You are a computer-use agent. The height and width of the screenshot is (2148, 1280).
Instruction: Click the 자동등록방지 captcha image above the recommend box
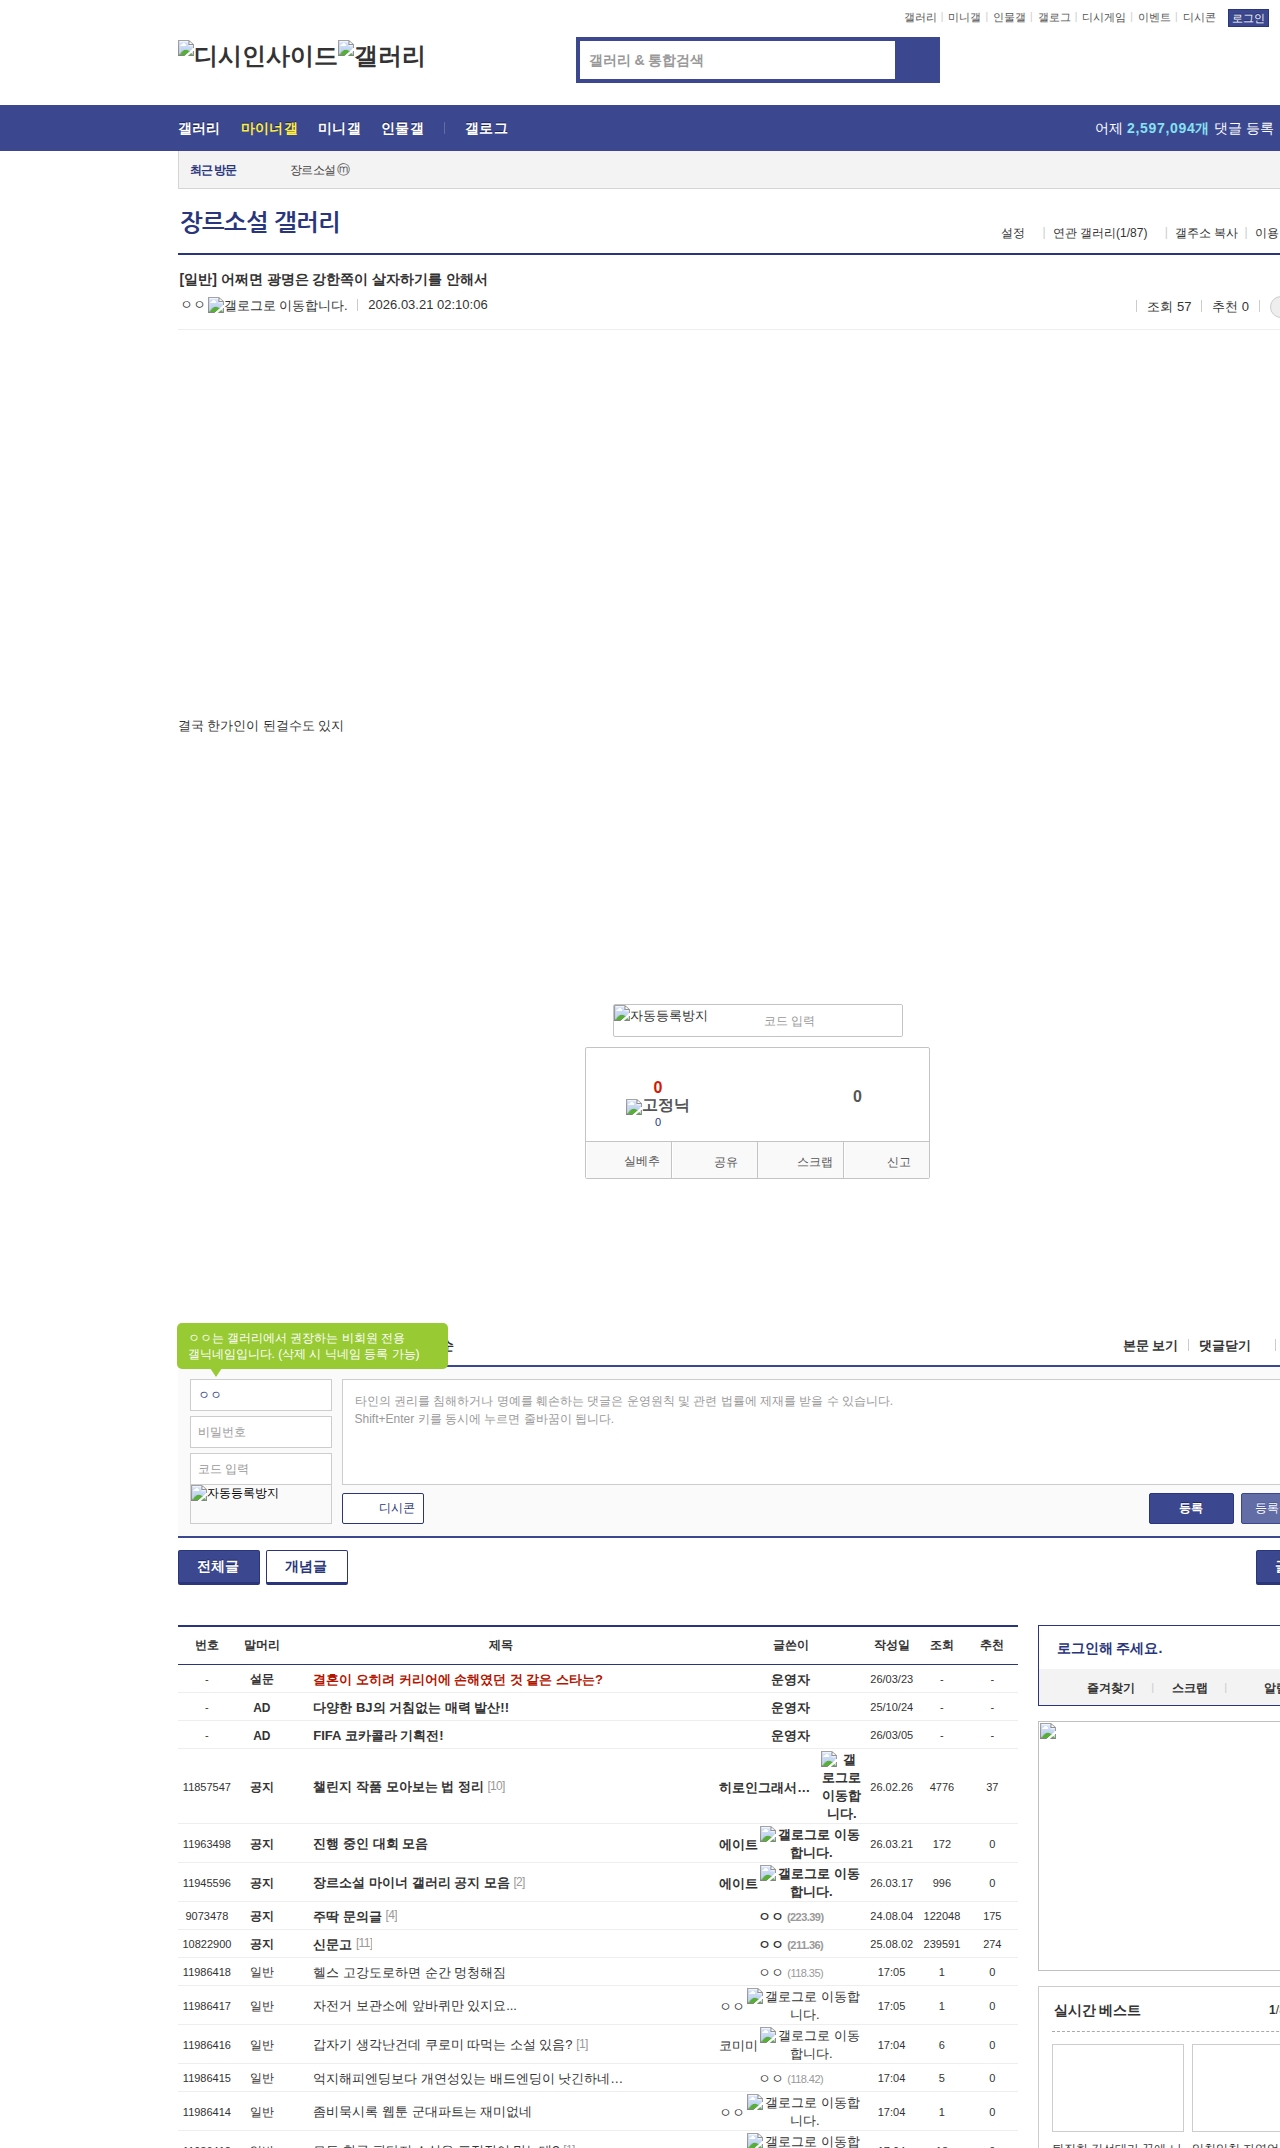point(660,1016)
